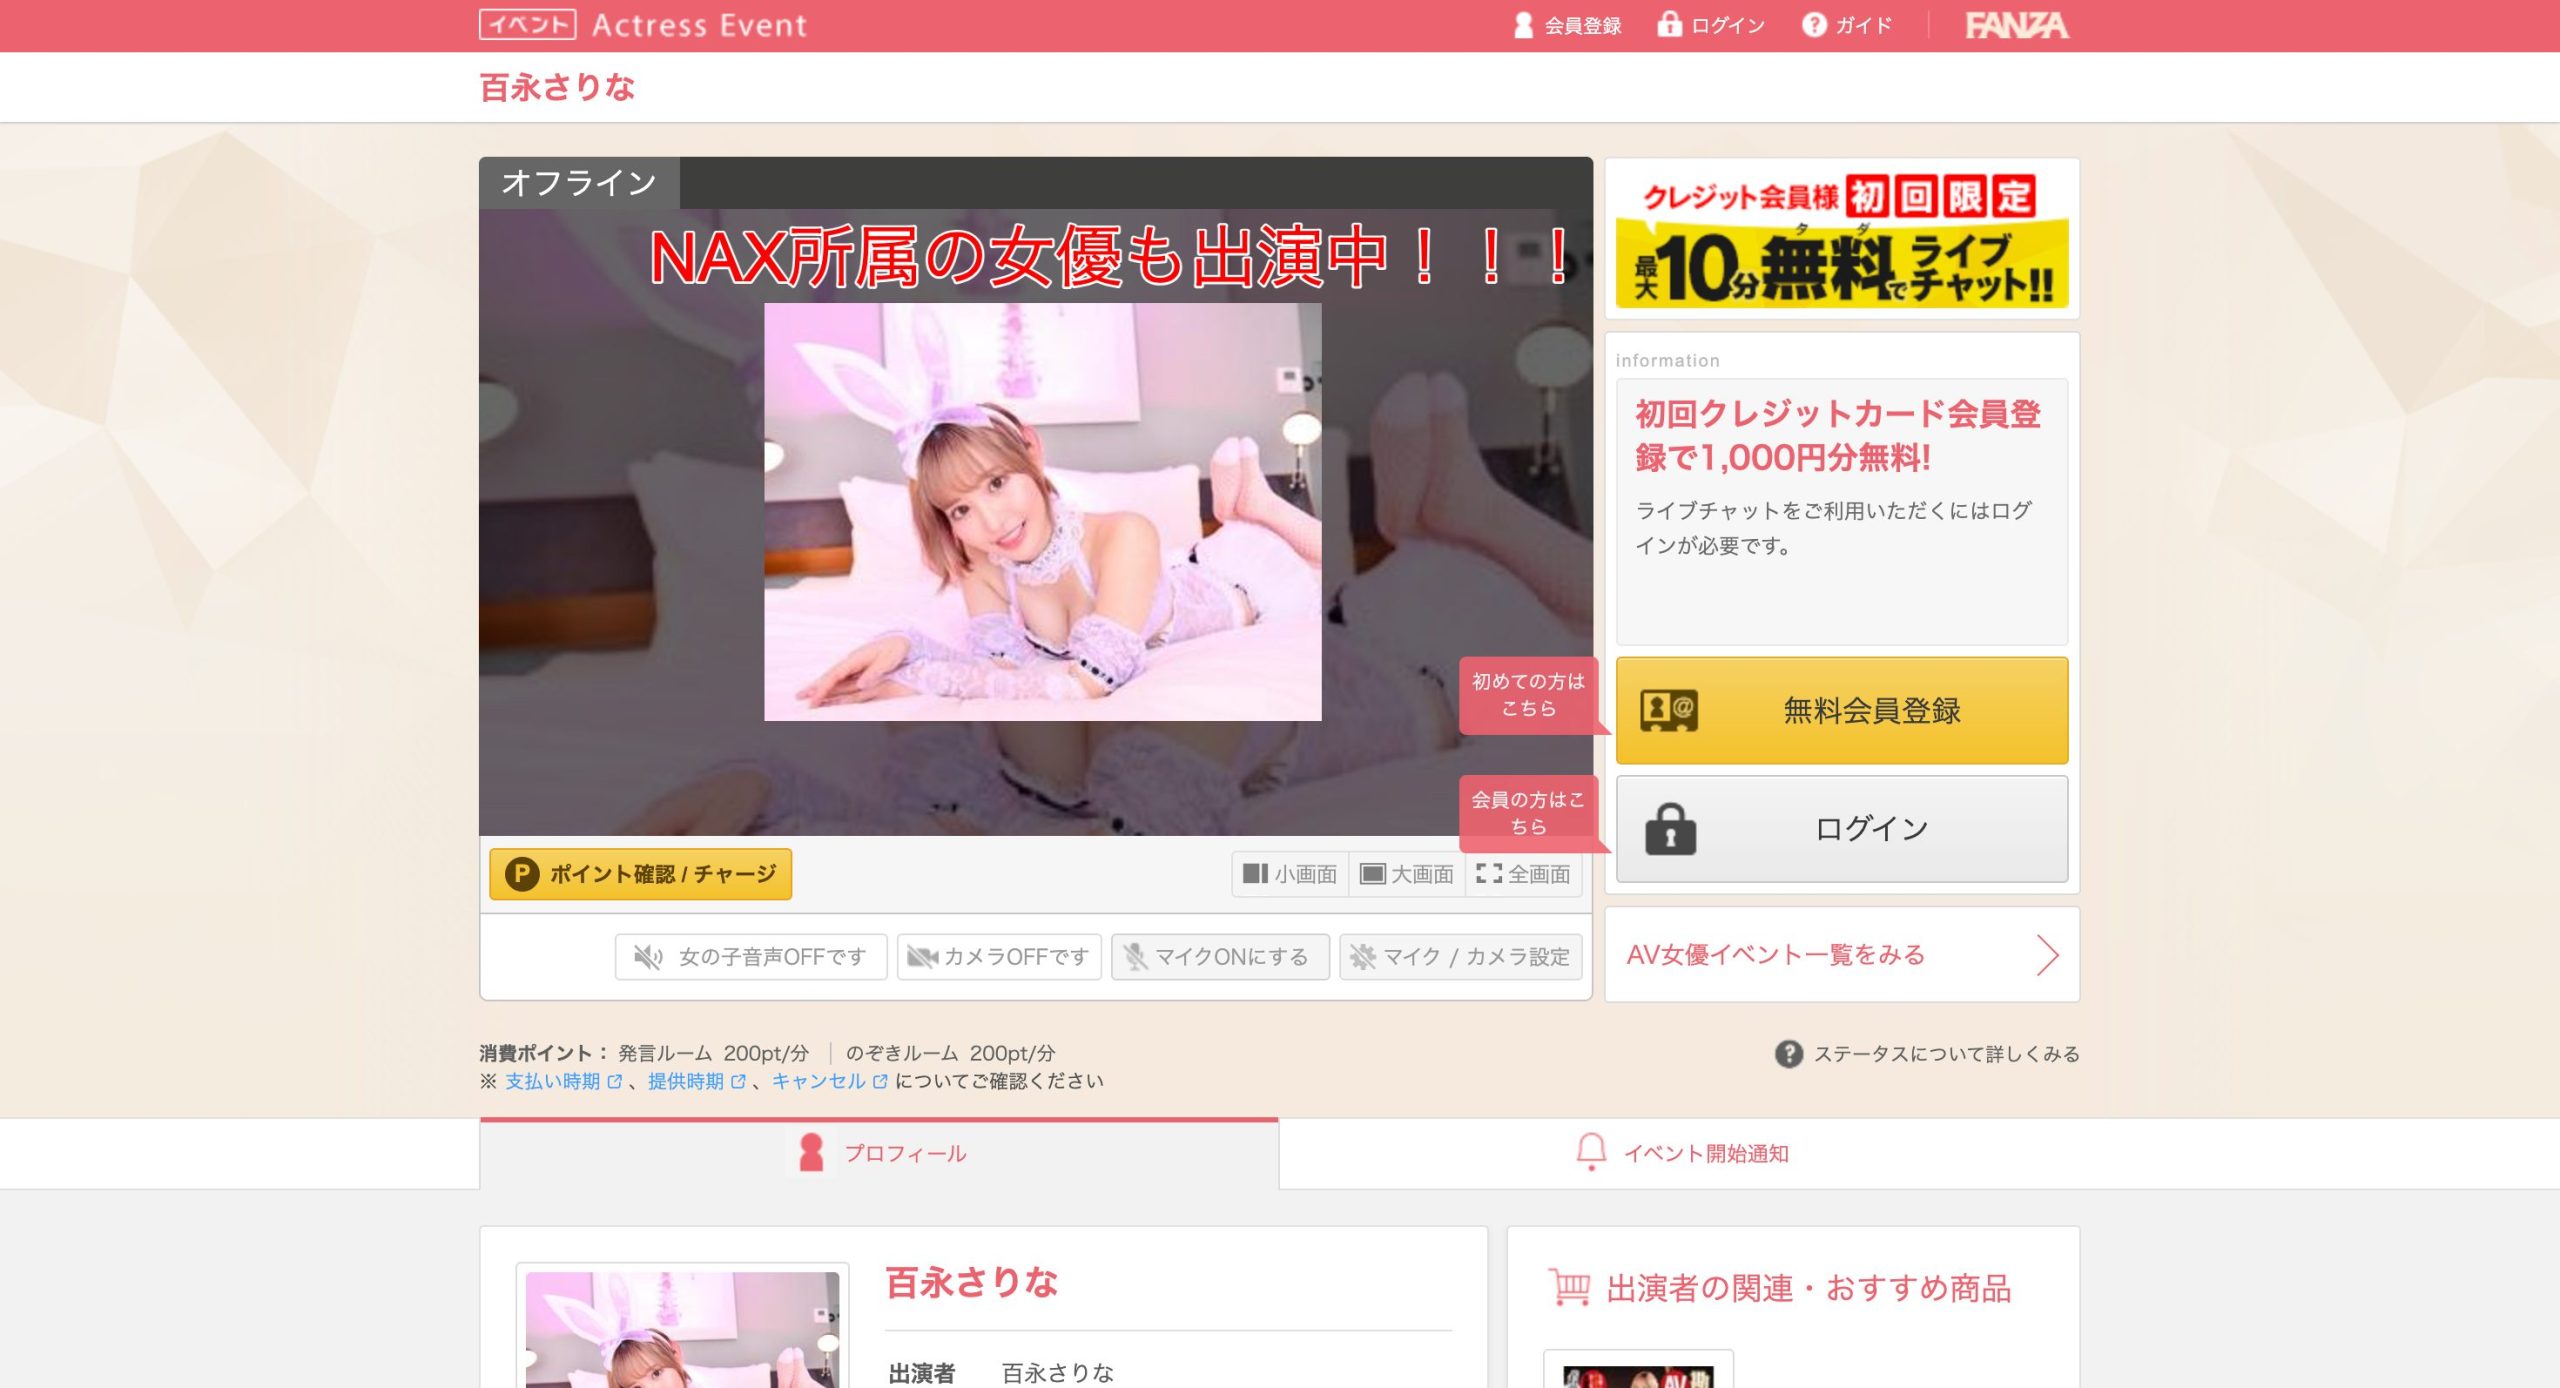
Task: Enter 全画面 fullscreen mode
Action: click(x=1524, y=872)
